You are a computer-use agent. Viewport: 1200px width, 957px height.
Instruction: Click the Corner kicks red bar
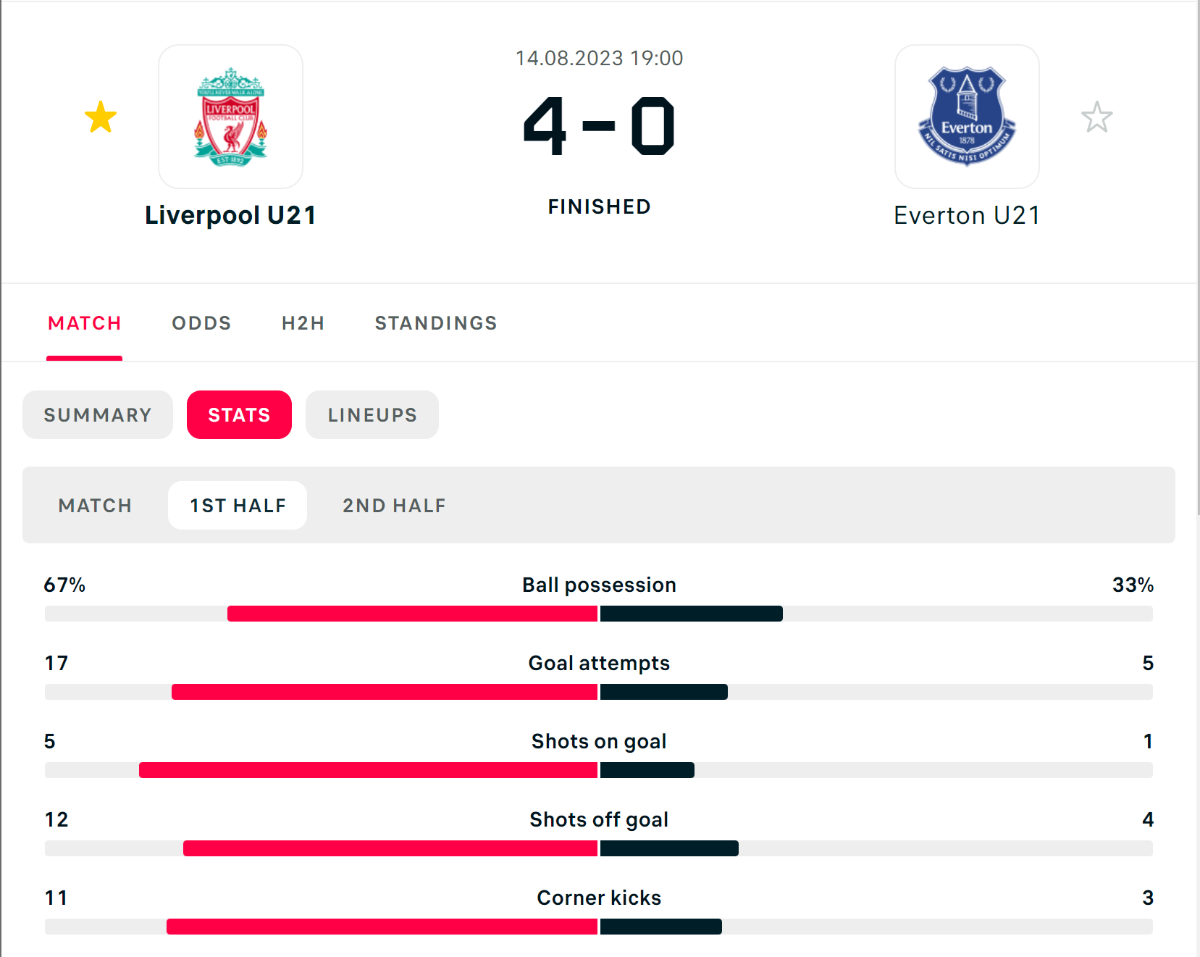pyautogui.click(x=382, y=927)
